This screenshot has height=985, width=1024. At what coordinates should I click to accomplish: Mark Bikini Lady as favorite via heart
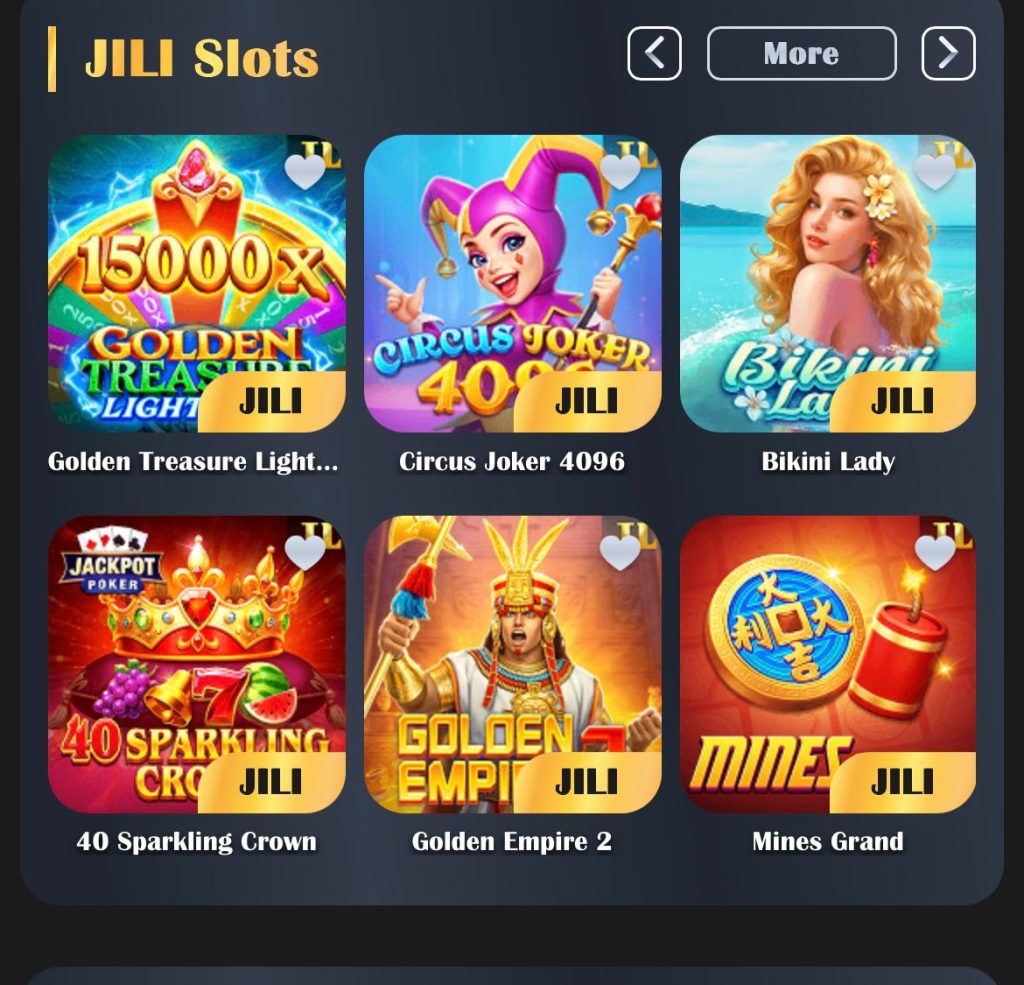[936, 172]
